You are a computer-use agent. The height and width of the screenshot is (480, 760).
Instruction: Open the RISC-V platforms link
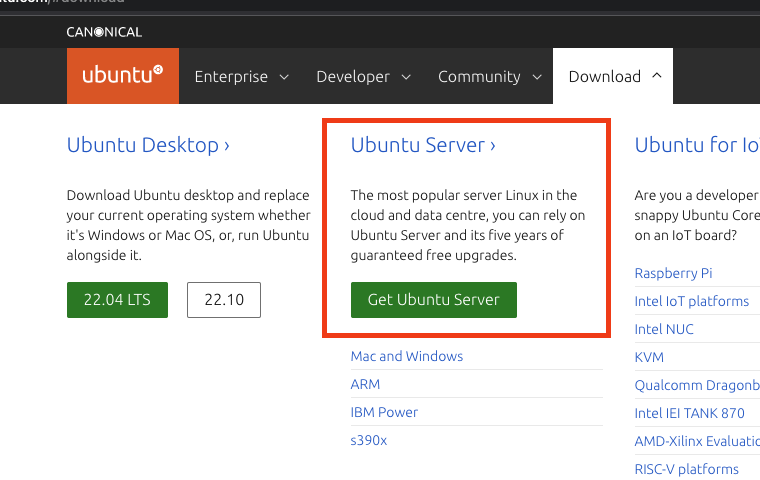point(686,469)
